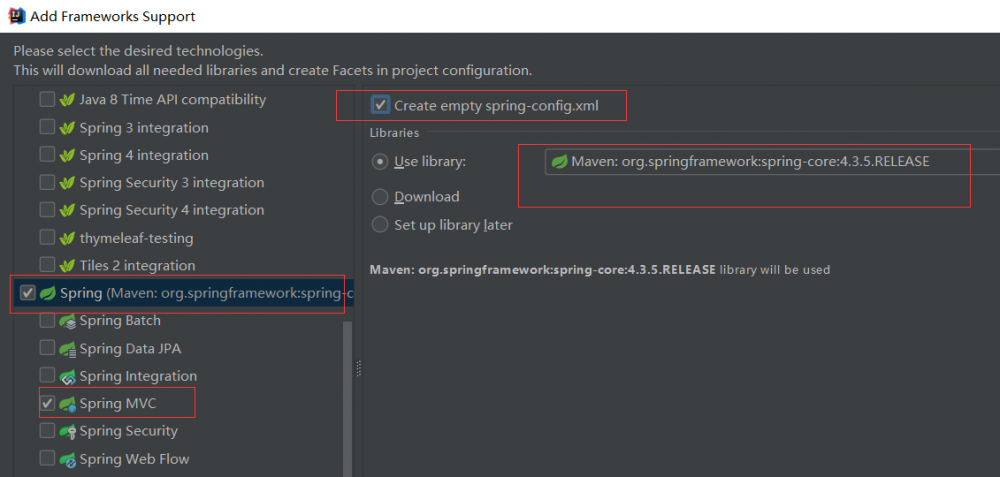Viewport: 1000px width, 477px height.
Task: Check the thymeleaf-testing checkbox
Action: coord(47,238)
